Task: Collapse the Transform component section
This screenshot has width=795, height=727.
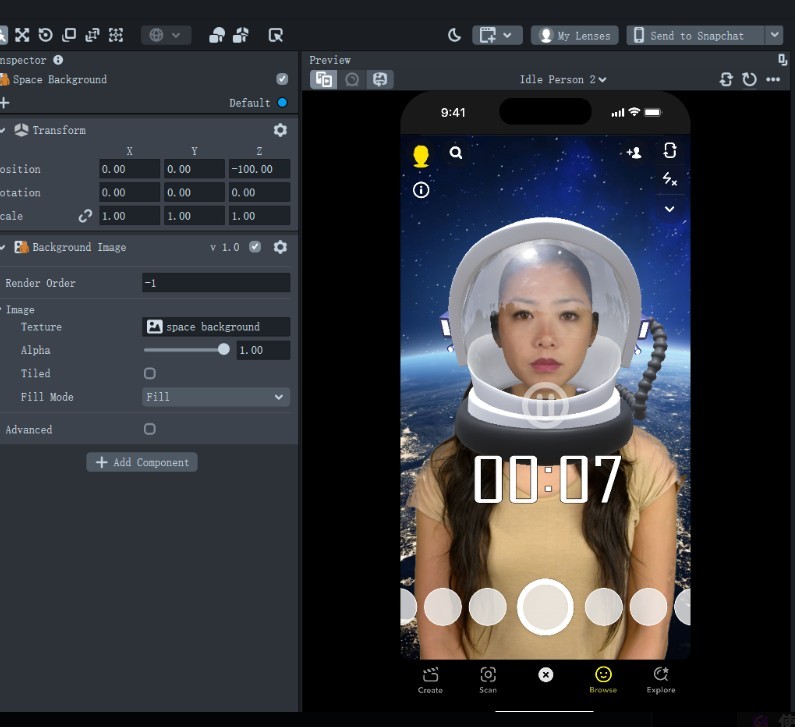Action: [3, 130]
